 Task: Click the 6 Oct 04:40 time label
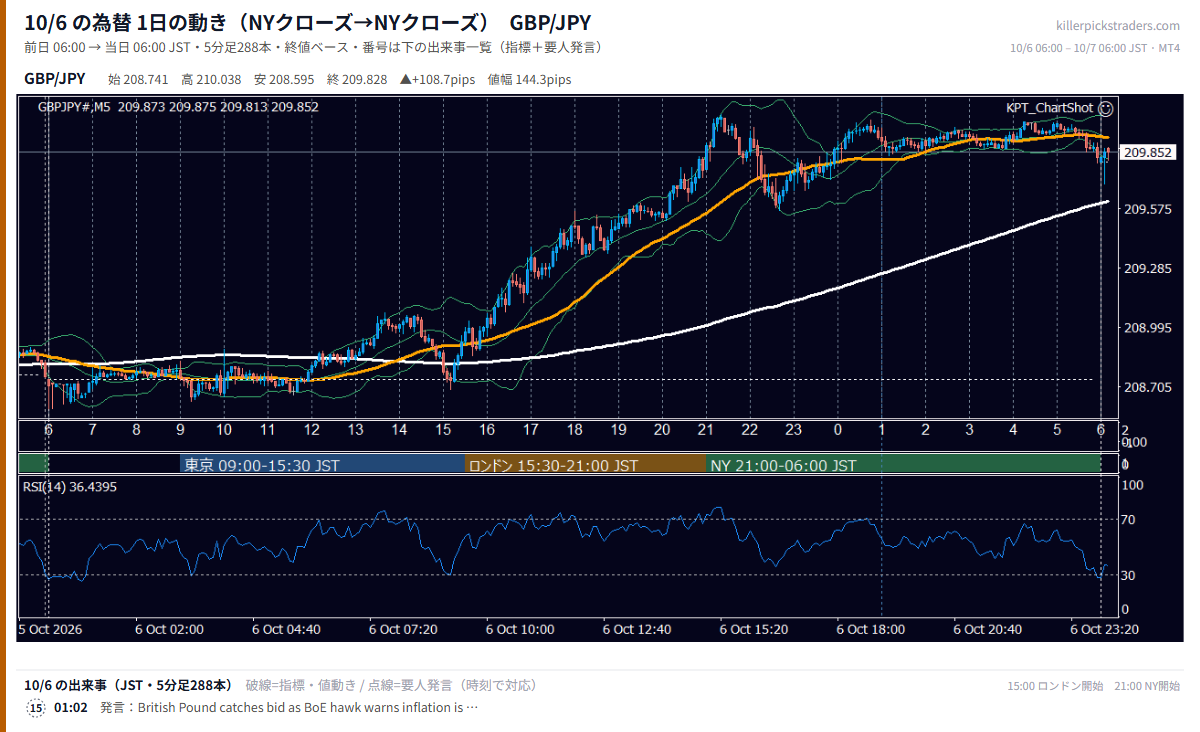point(286,630)
